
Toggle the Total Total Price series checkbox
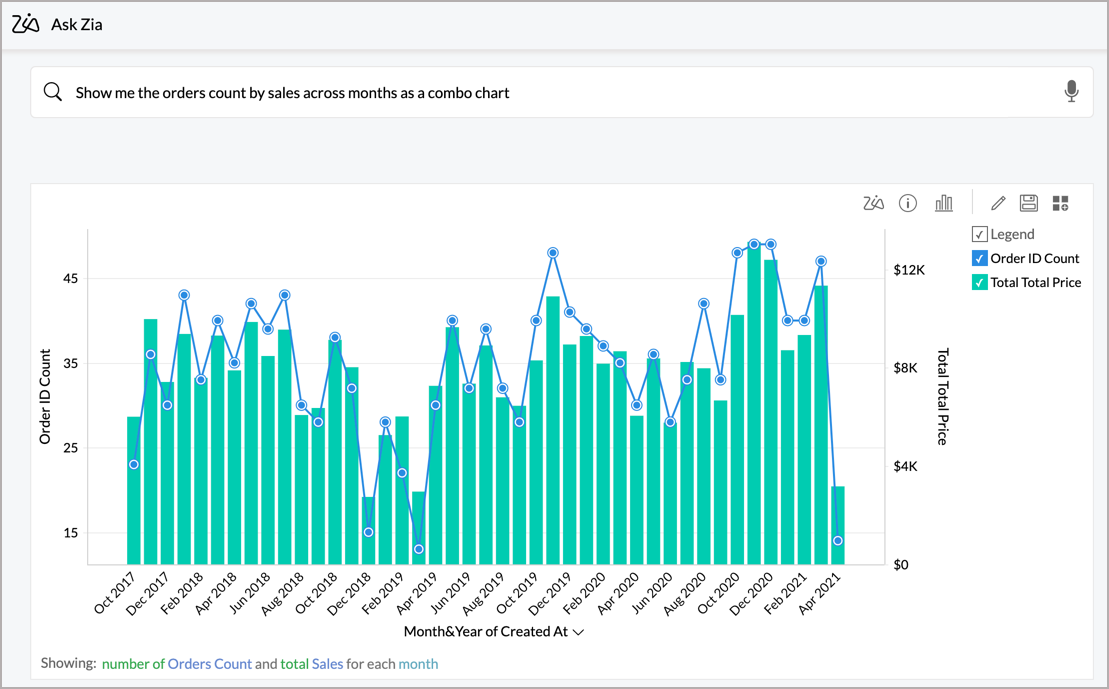(x=979, y=283)
